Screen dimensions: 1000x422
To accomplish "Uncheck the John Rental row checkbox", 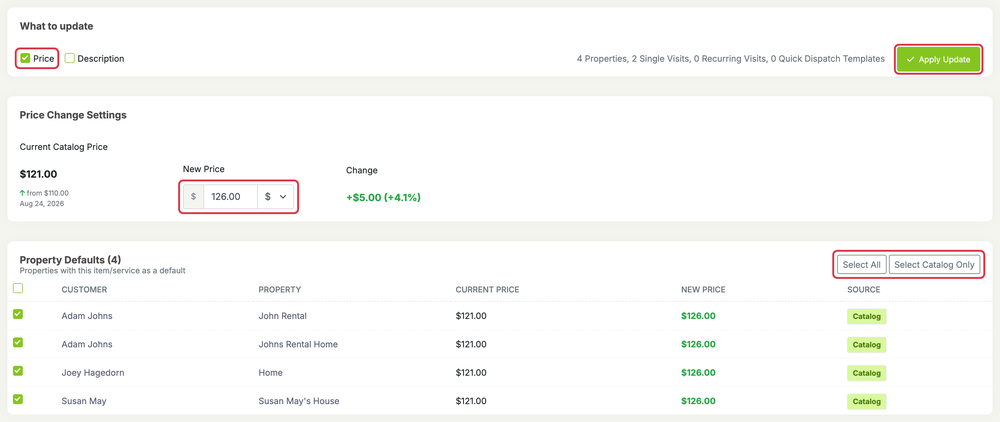I will point(18,314).
